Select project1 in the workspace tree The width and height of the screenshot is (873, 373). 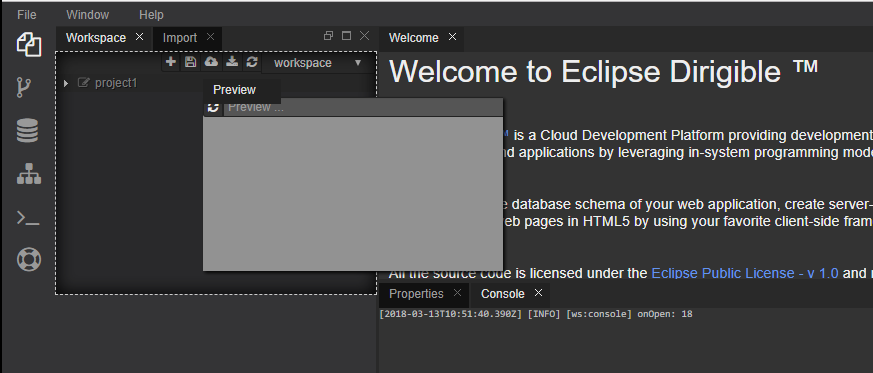(x=116, y=83)
